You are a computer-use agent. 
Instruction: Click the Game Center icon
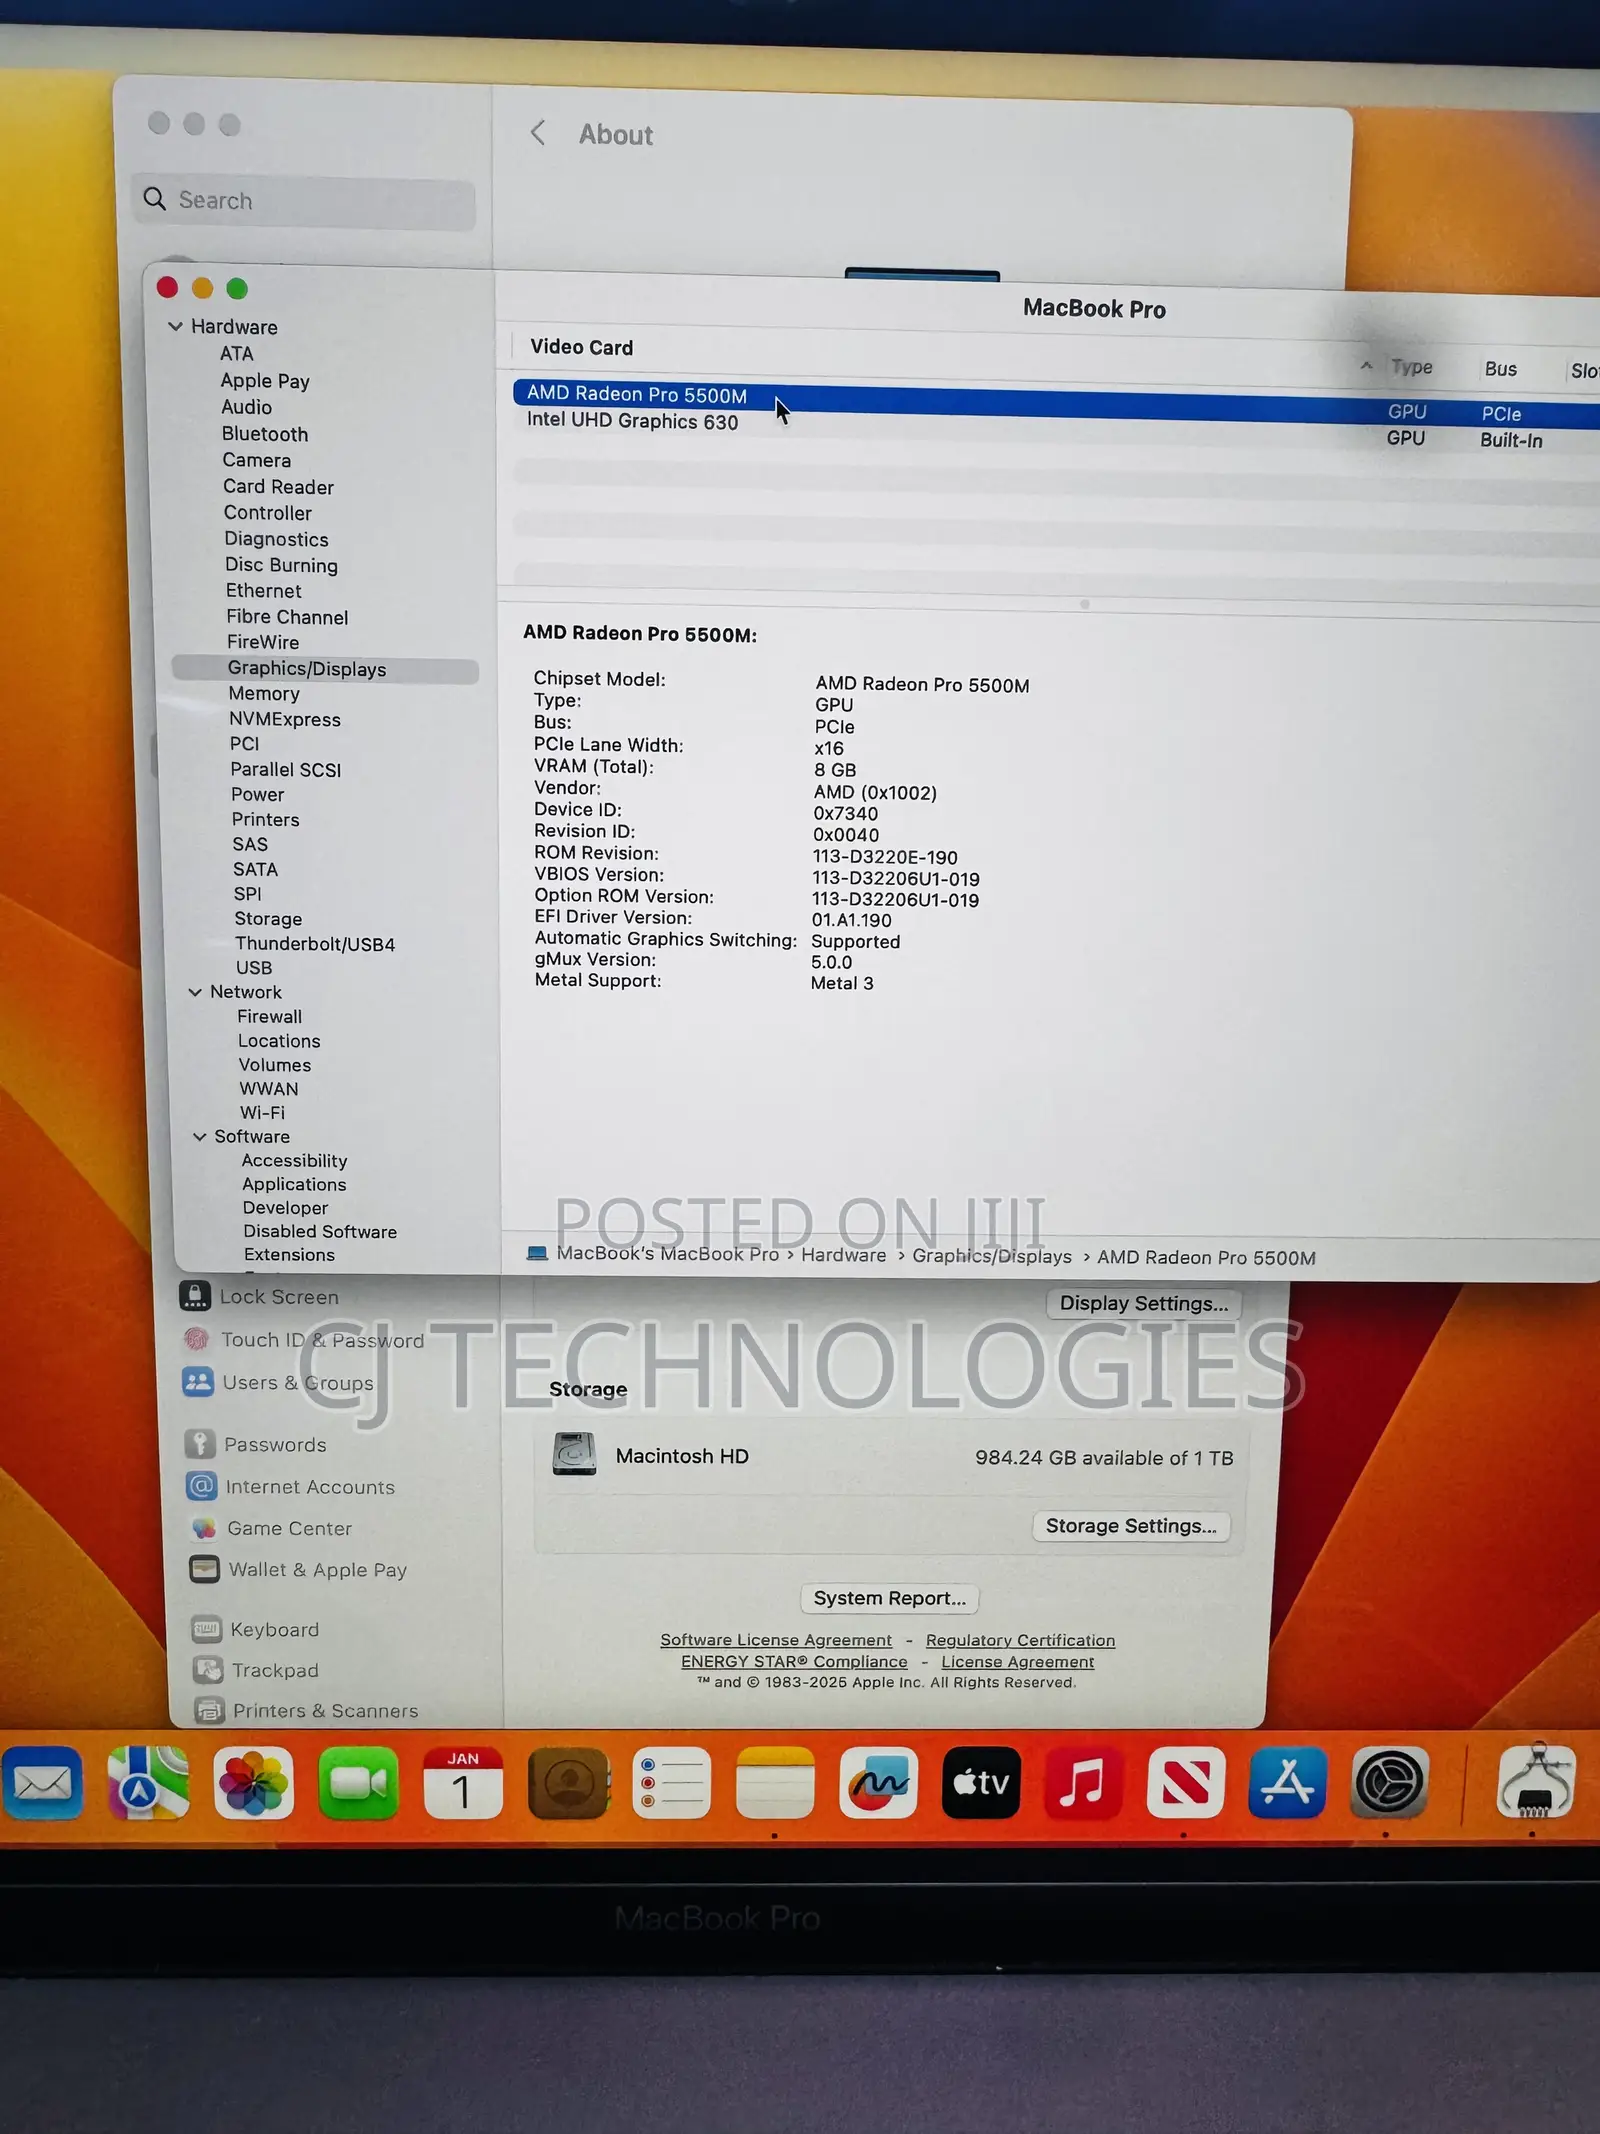point(204,1528)
